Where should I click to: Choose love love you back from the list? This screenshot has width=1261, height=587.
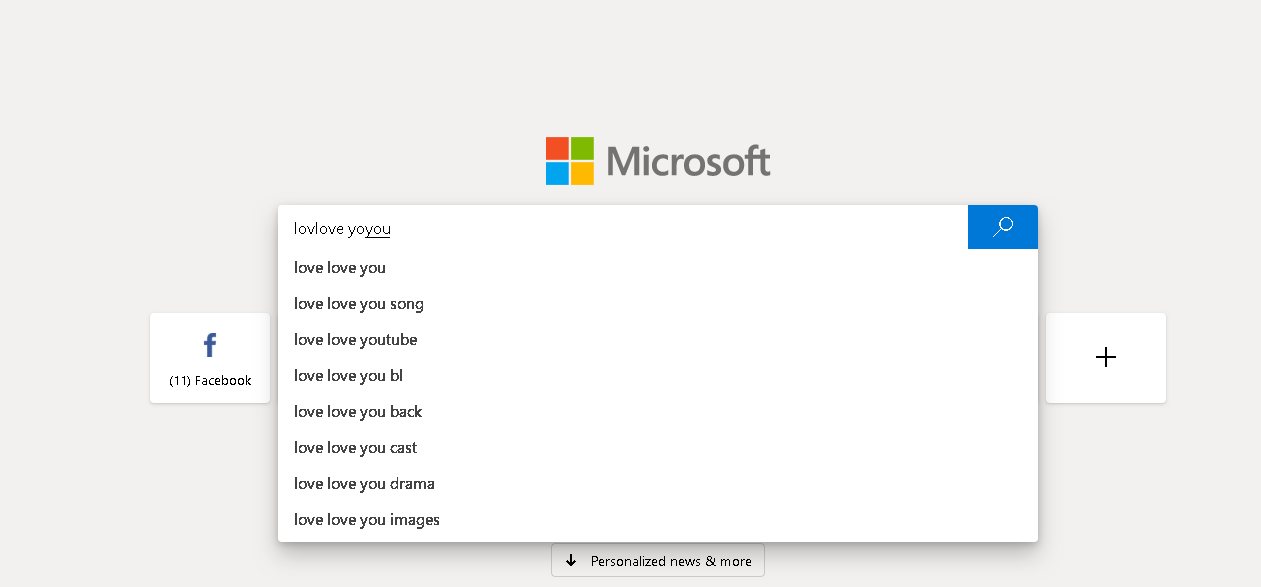click(357, 411)
